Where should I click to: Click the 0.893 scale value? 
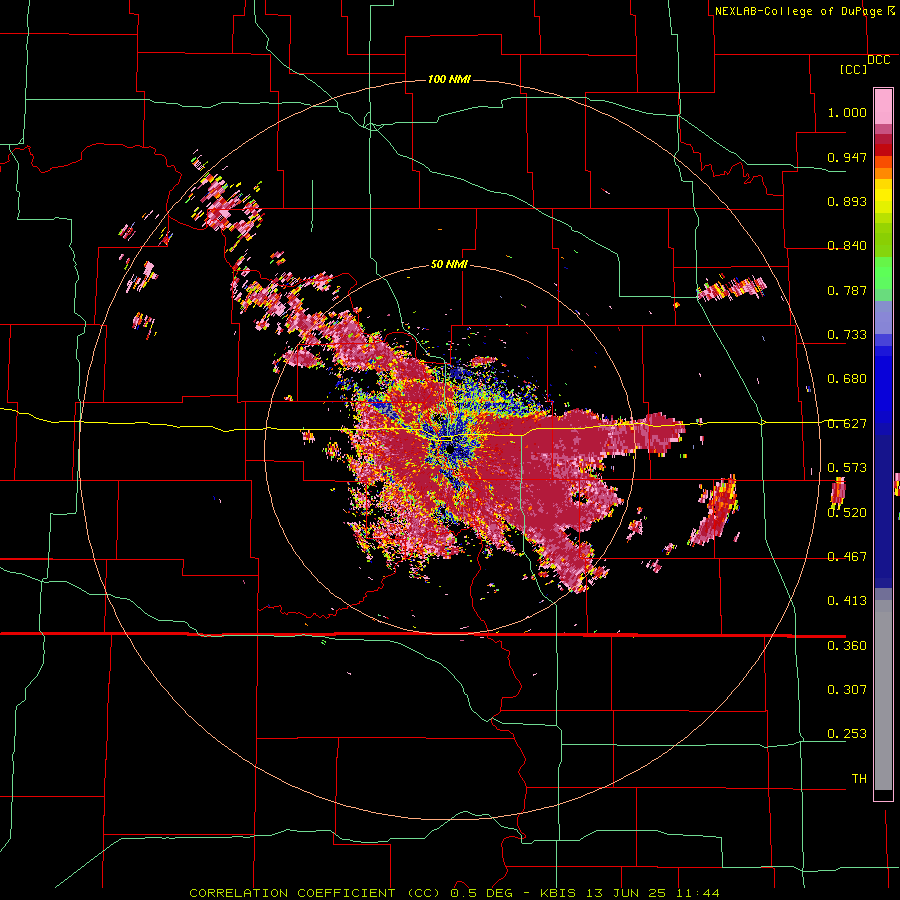coord(847,201)
